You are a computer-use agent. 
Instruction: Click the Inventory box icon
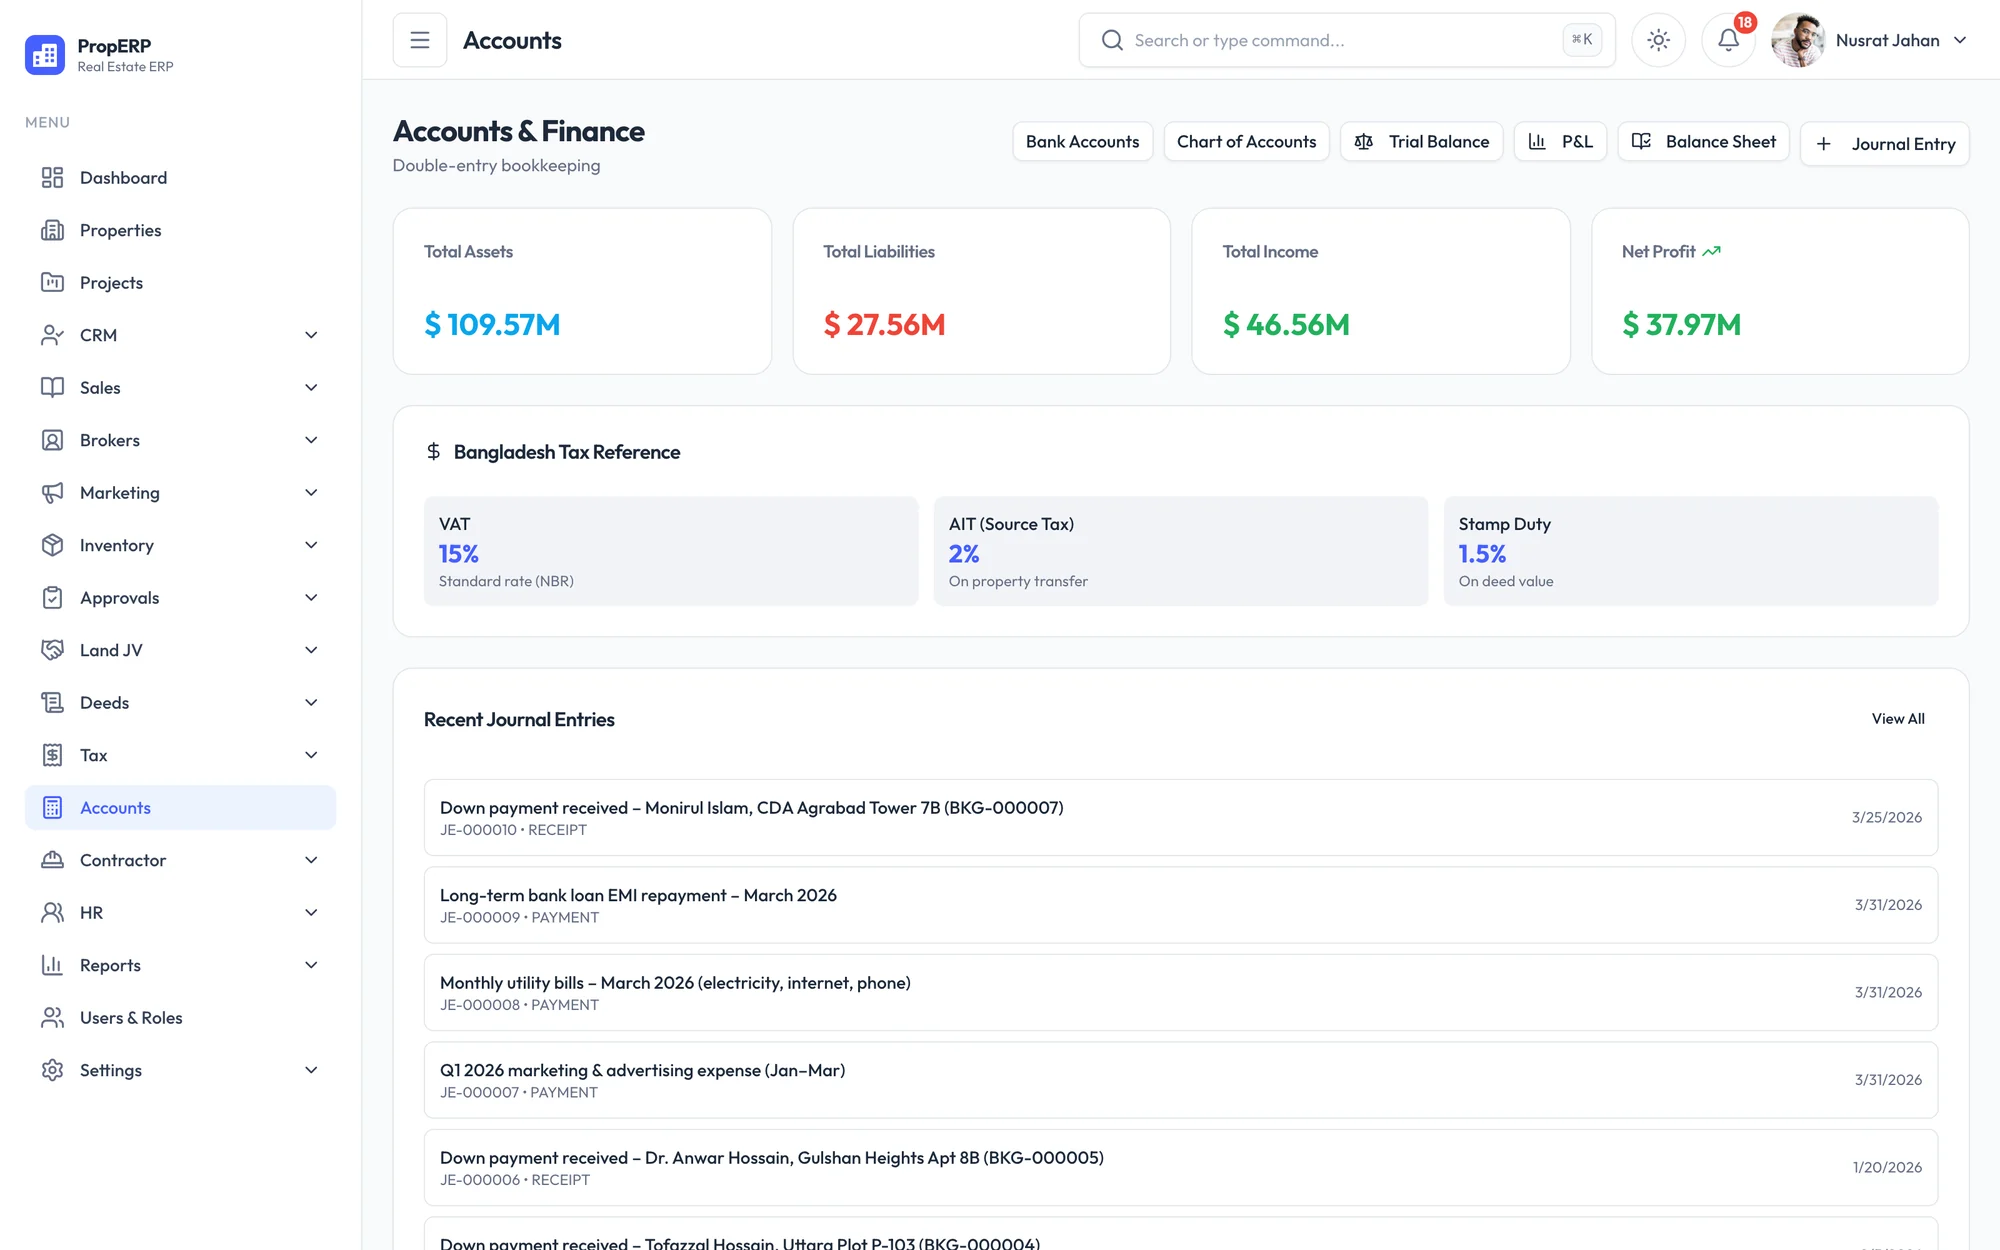tap(52, 545)
